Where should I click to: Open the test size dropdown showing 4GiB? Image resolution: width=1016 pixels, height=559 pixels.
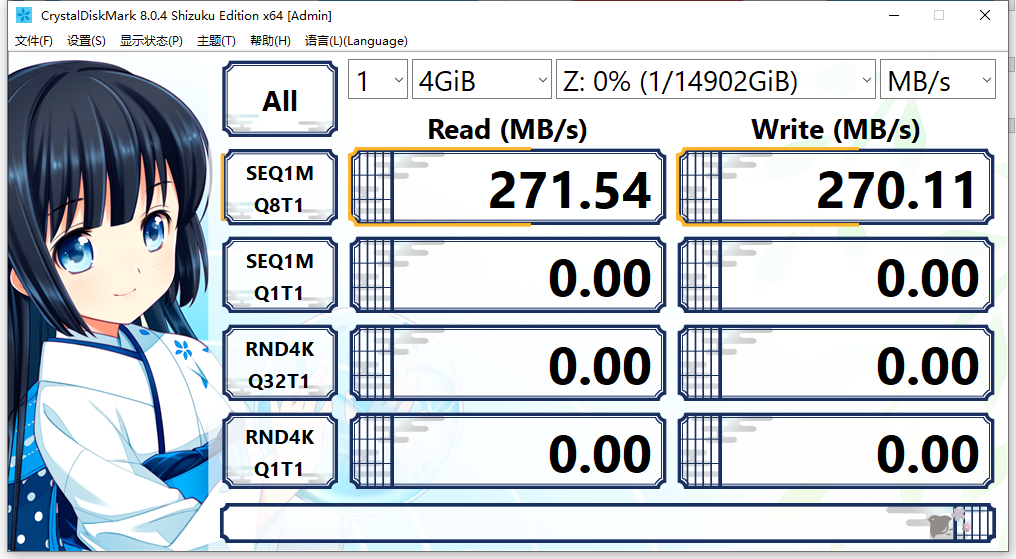(x=481, y=80)
